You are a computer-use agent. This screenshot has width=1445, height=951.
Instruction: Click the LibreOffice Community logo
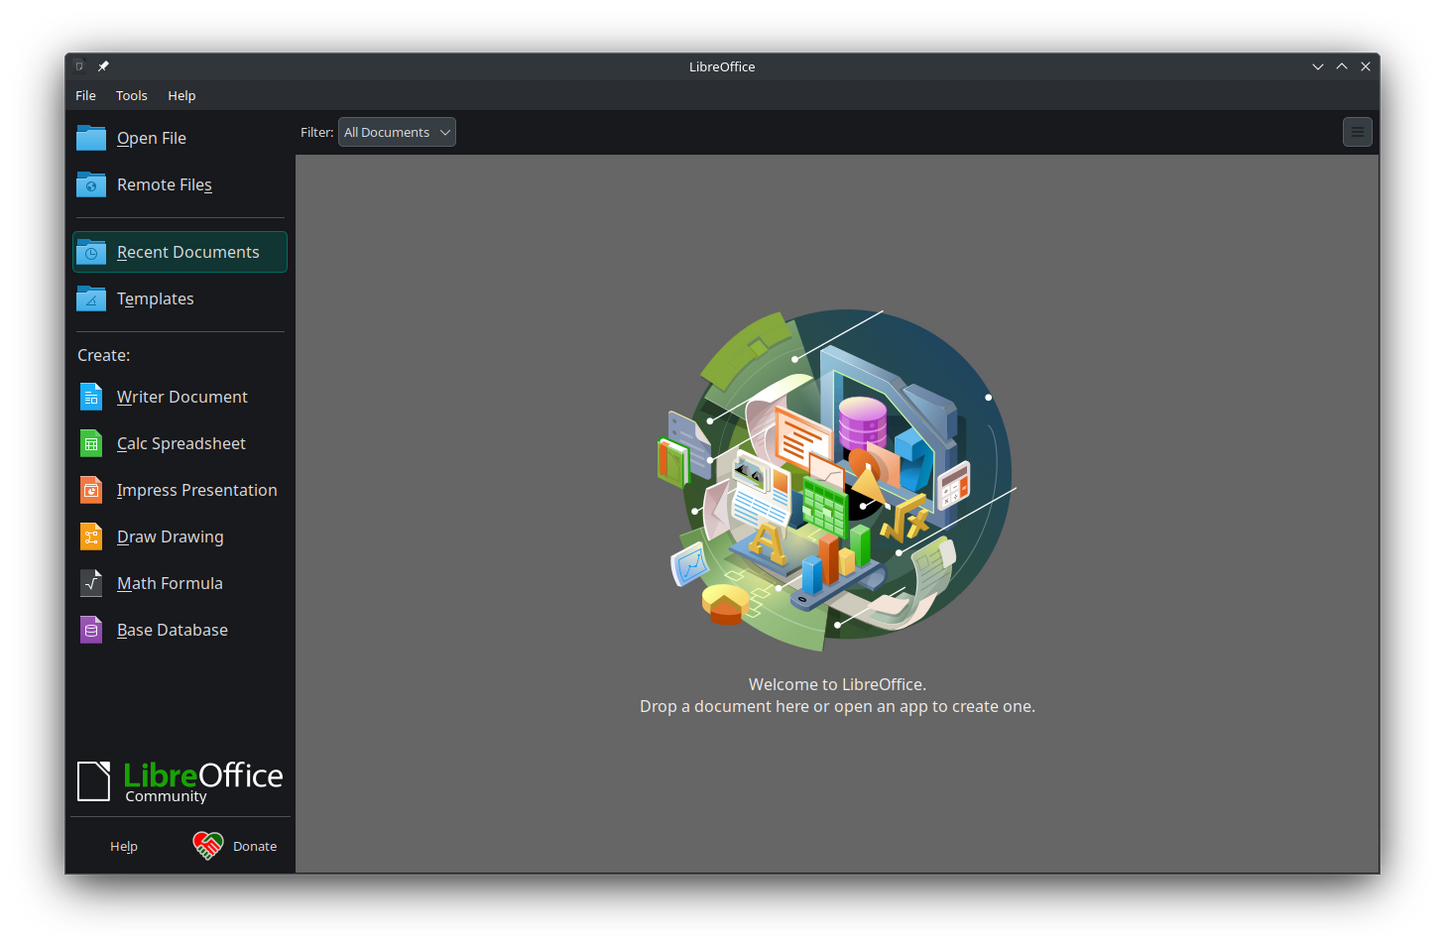pos(180,780)
